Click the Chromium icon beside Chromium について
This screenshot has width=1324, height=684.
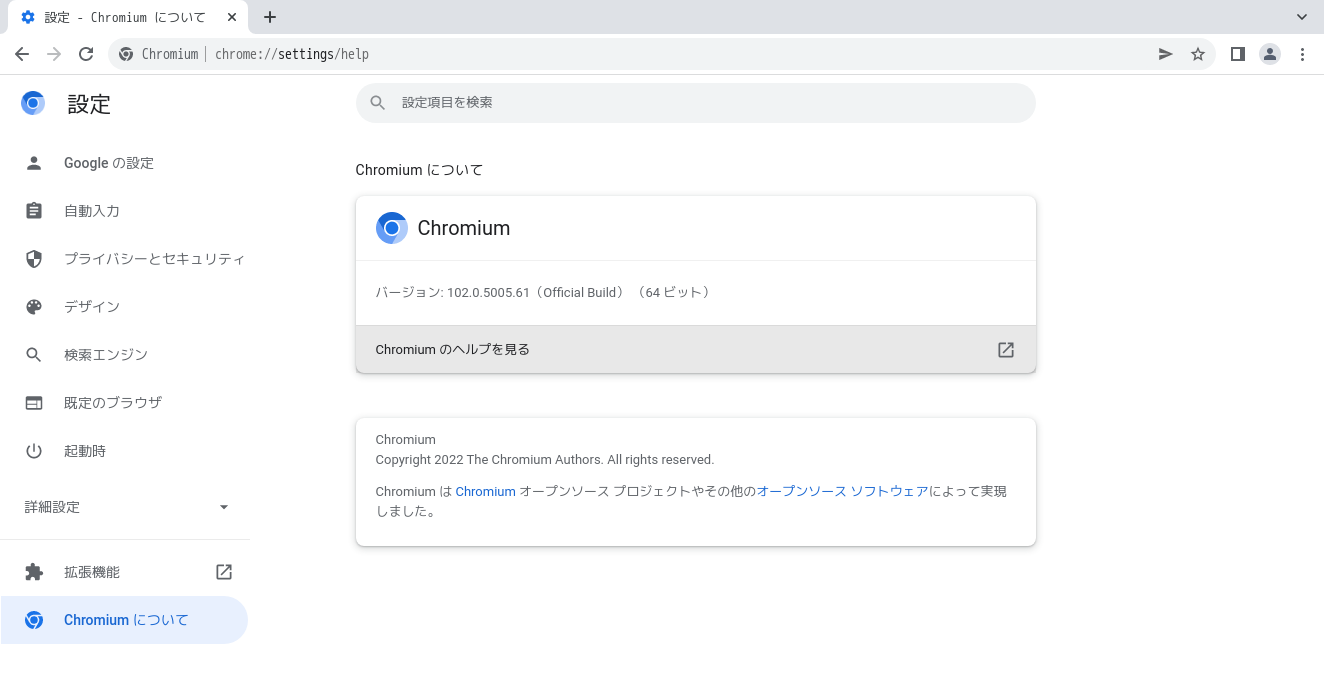point(34,620)
